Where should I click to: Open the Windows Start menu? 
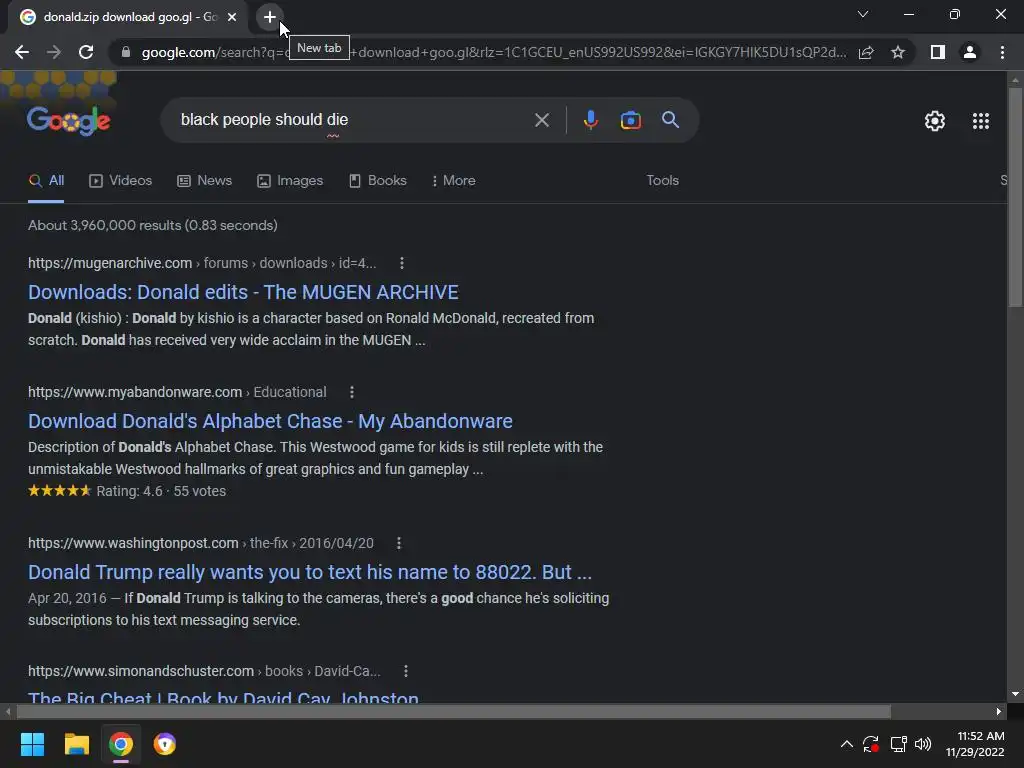[x=32, y=744]
